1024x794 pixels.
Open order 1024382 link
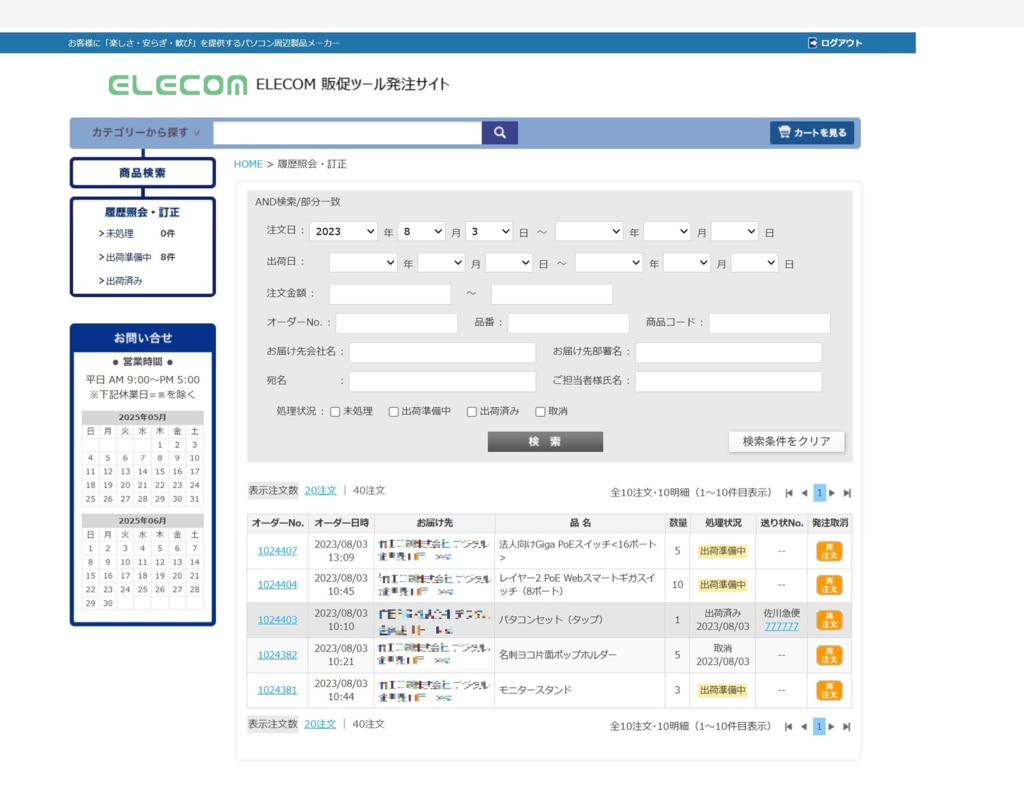pos(278,655)
